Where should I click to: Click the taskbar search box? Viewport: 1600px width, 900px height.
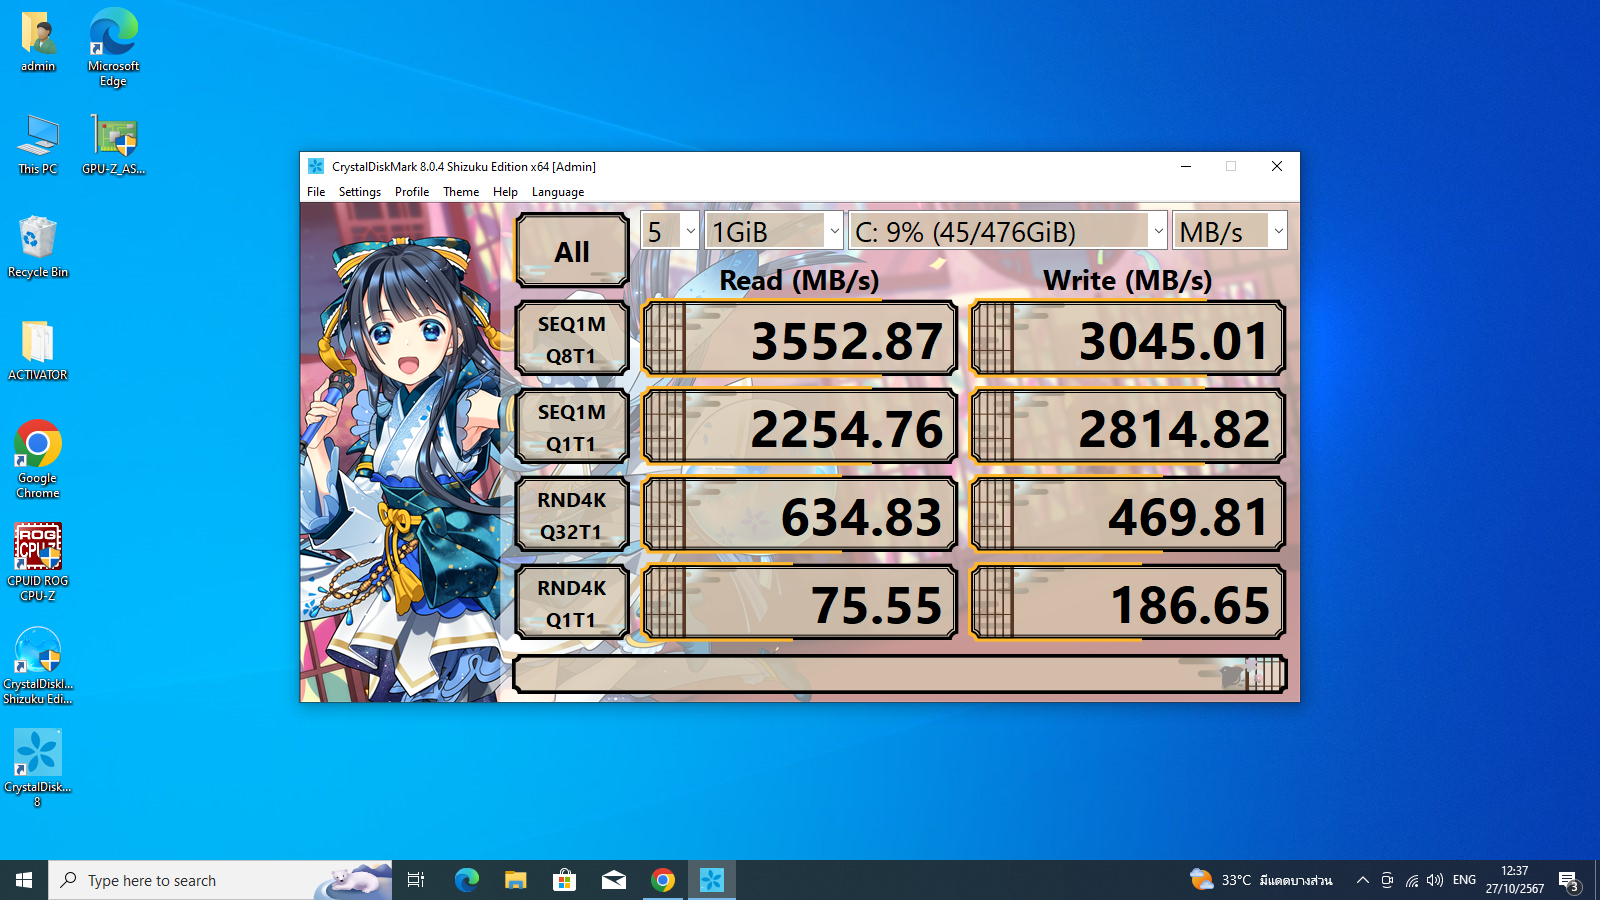tap(220, 880)
